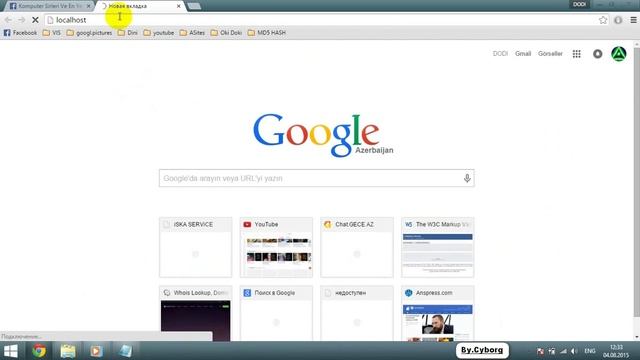Open the MD5 HASH bookmarks folder

click(267, 33)
